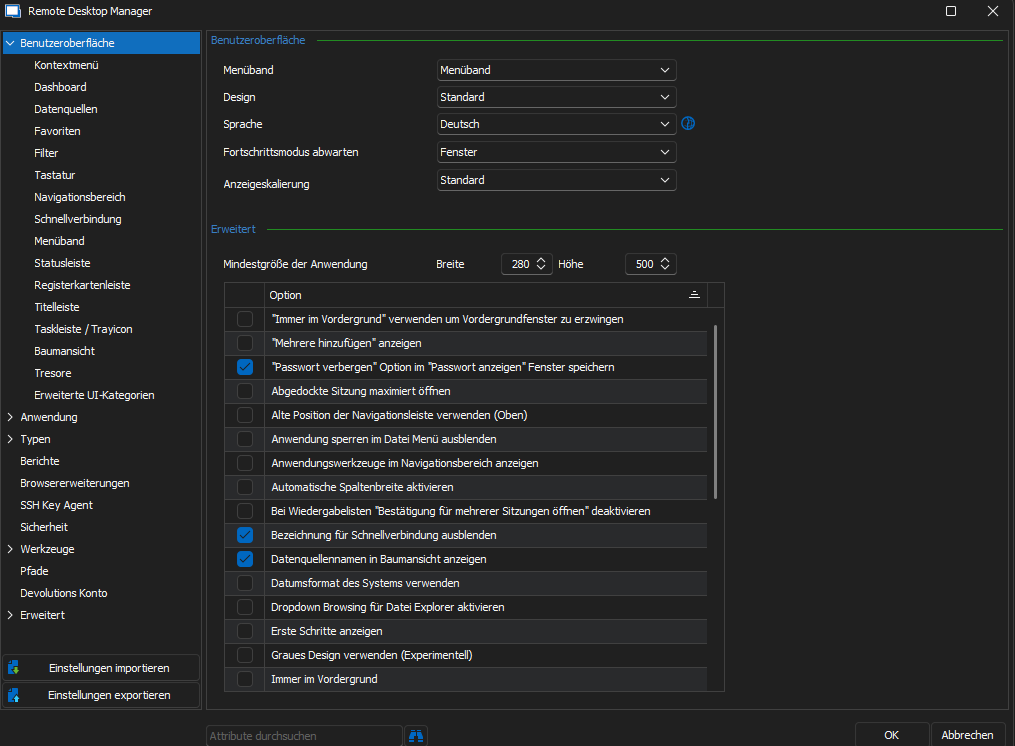Click the Remote Desktop Manager title icon

[x=13, y=11]
